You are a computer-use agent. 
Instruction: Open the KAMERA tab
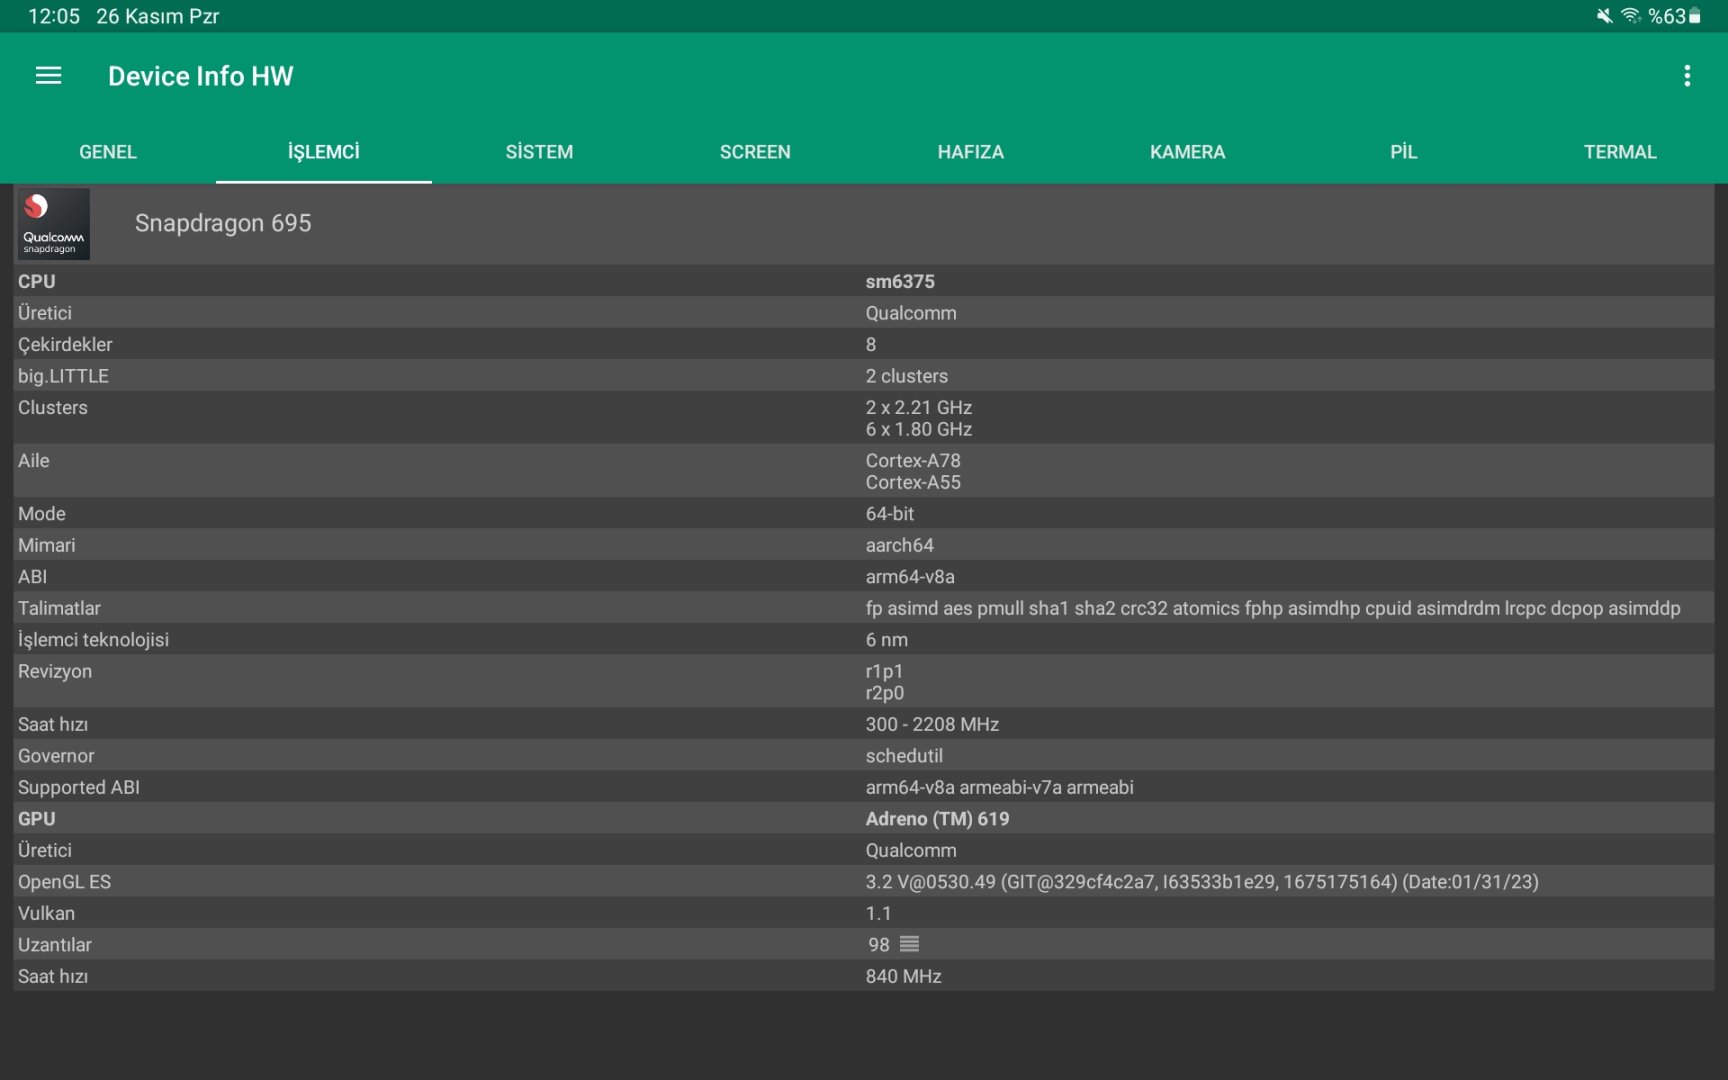[x=1188, y=152]
